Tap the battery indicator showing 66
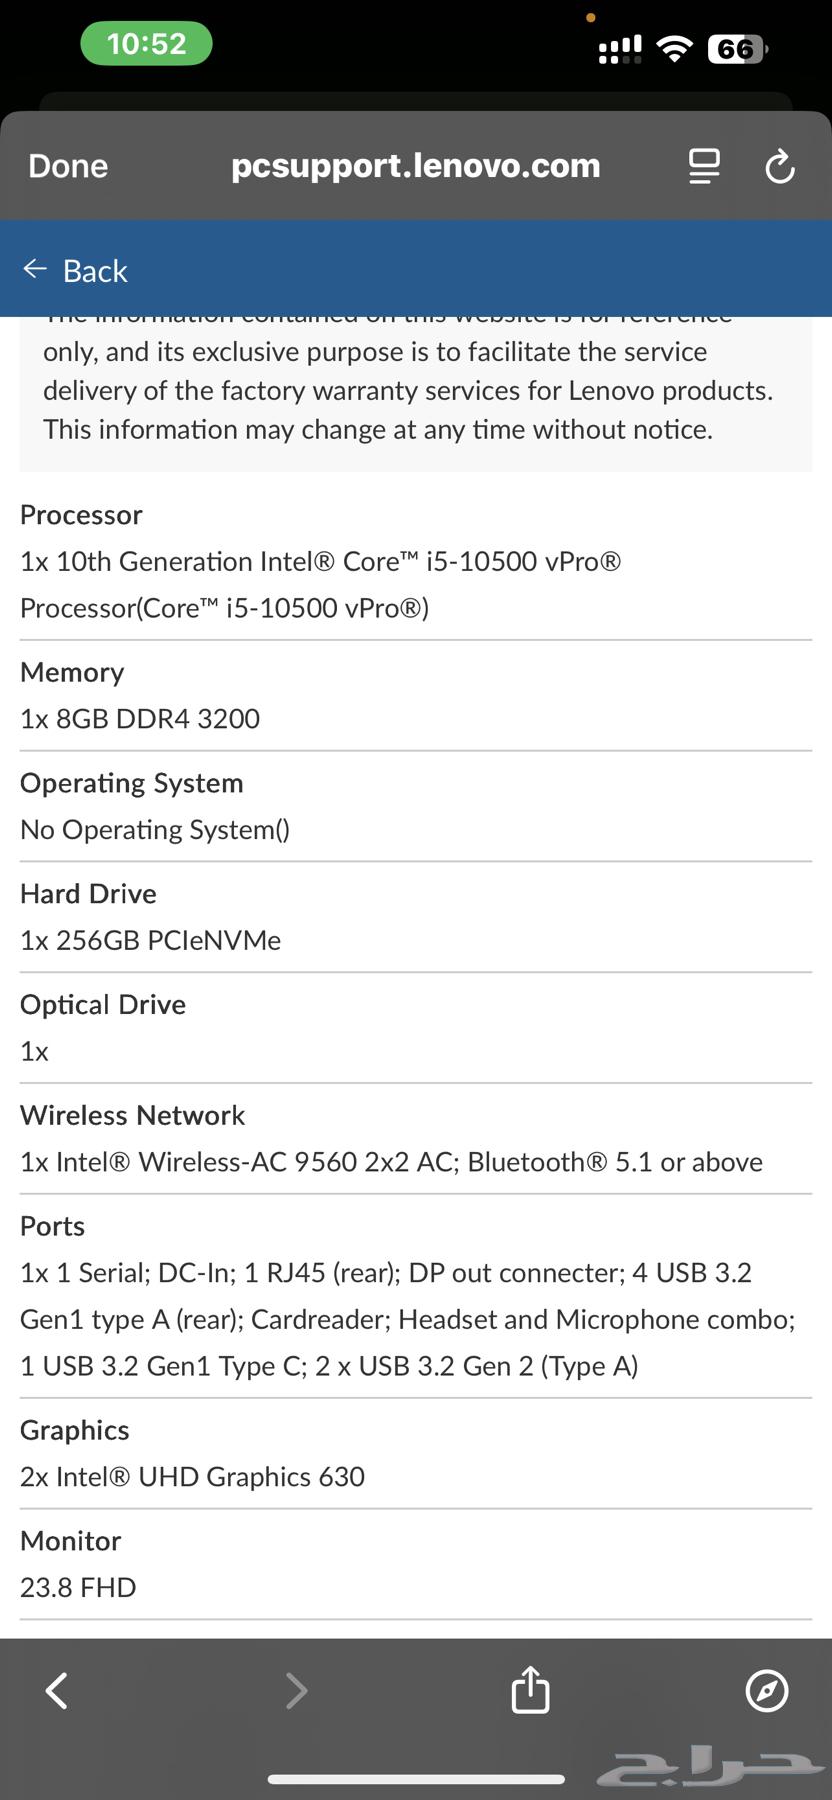Image resolution: width=832 pixels, height=1800 pixels. 737,47
